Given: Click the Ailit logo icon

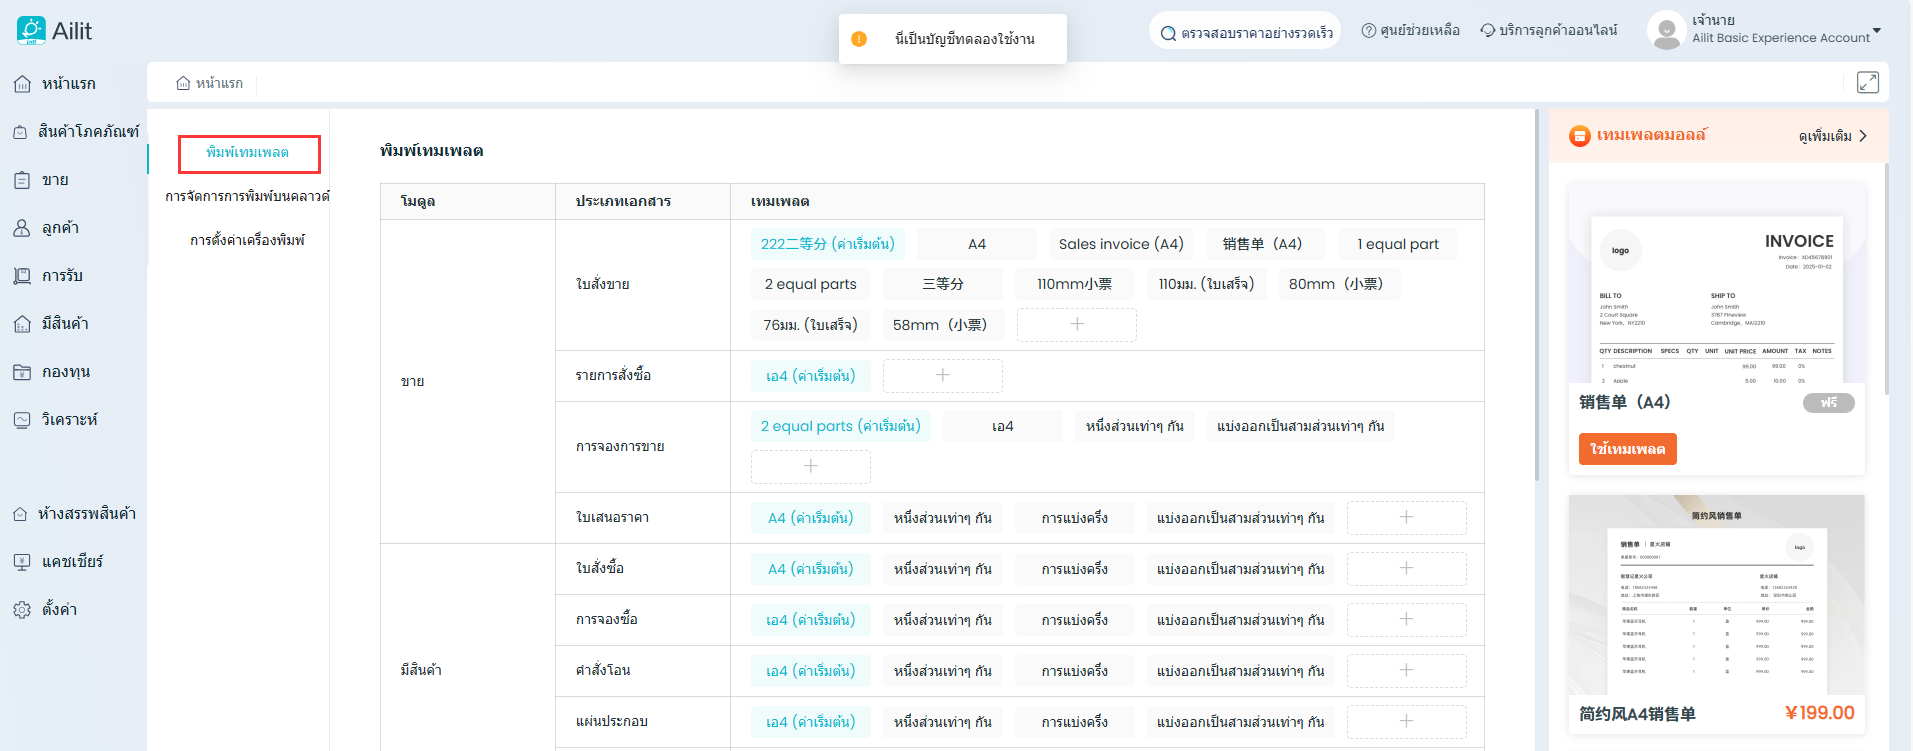Looking at the screenshot, I should tap(31, 31).
